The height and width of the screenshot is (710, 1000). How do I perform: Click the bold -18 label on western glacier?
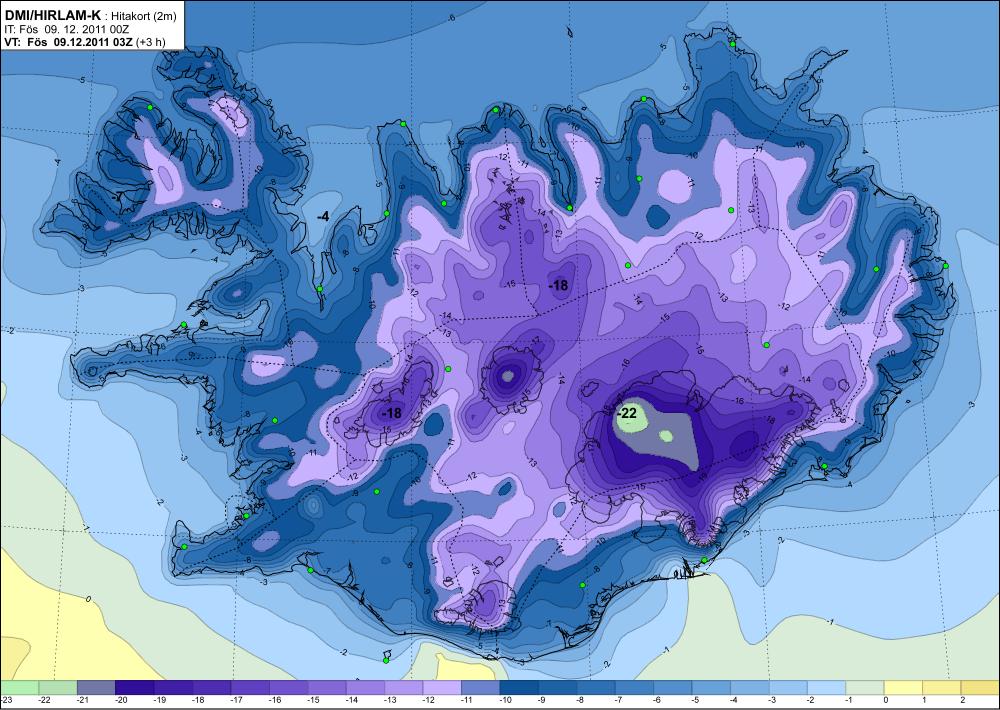pyautogui.click(x=391, y=413)
